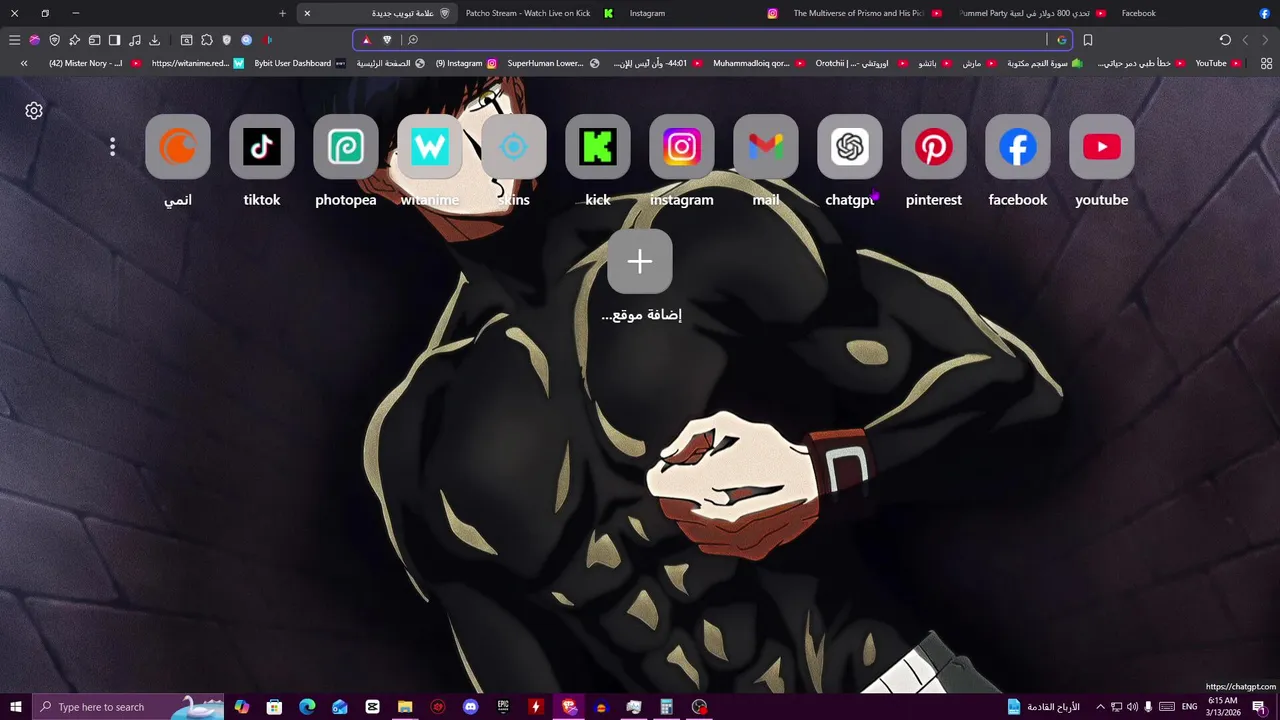This screenshot has width=1280, height=720.
Task: Open the extensions puzzle piece icon
Action: tap(207, 40)
